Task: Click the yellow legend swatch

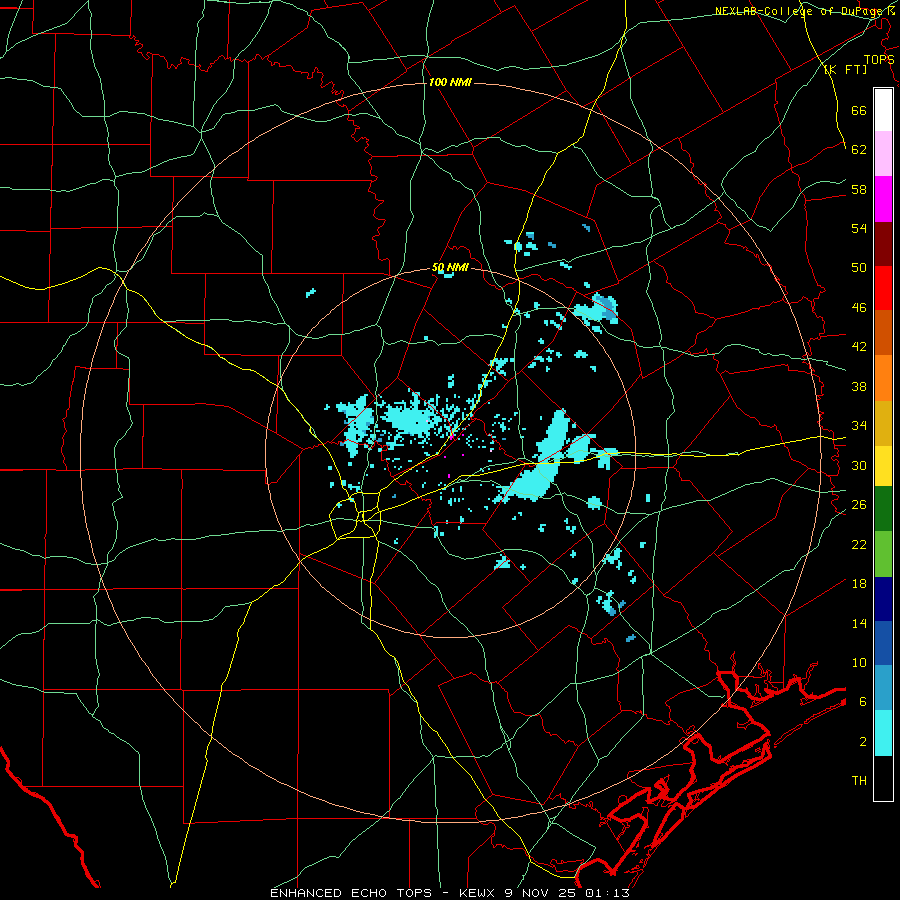Action: click(883, 465)
